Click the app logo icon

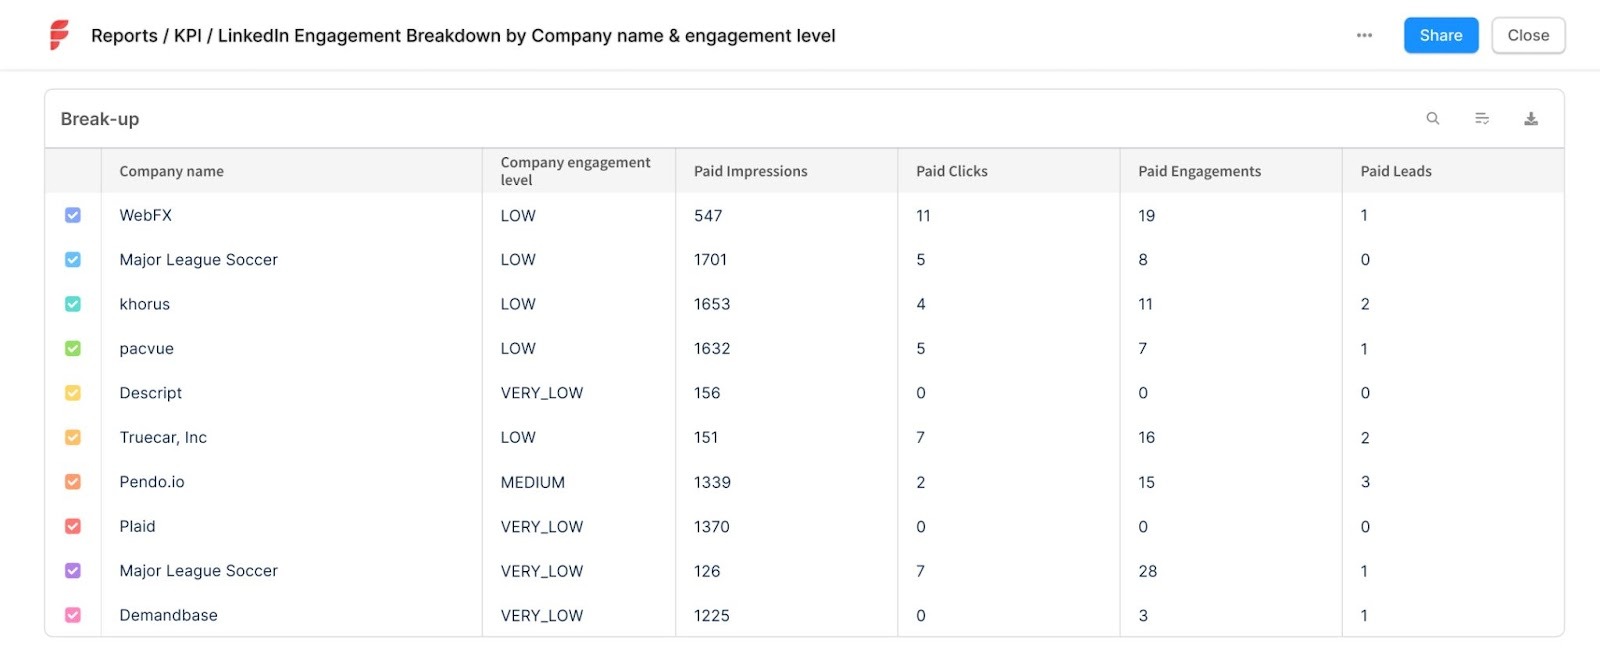point(60,35)
